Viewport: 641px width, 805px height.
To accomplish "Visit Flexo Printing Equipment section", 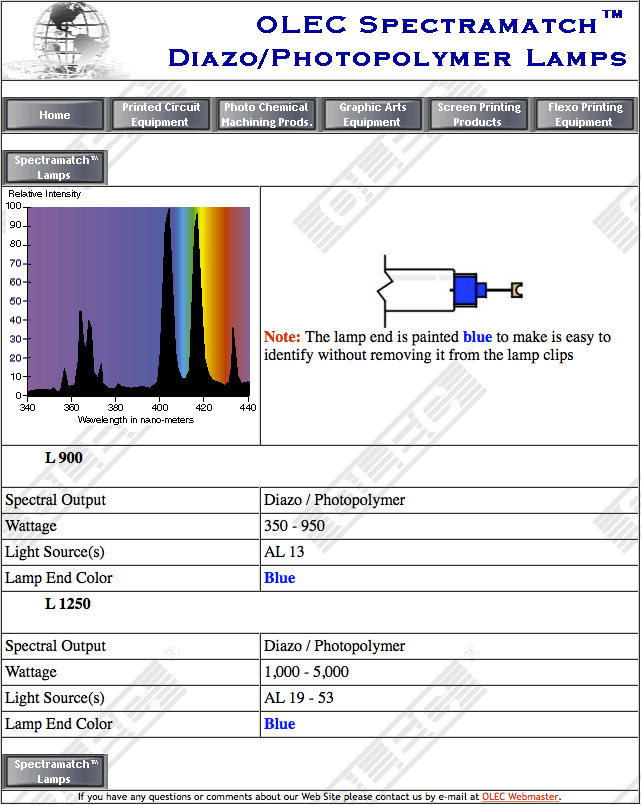I will [x=585, y=115].
